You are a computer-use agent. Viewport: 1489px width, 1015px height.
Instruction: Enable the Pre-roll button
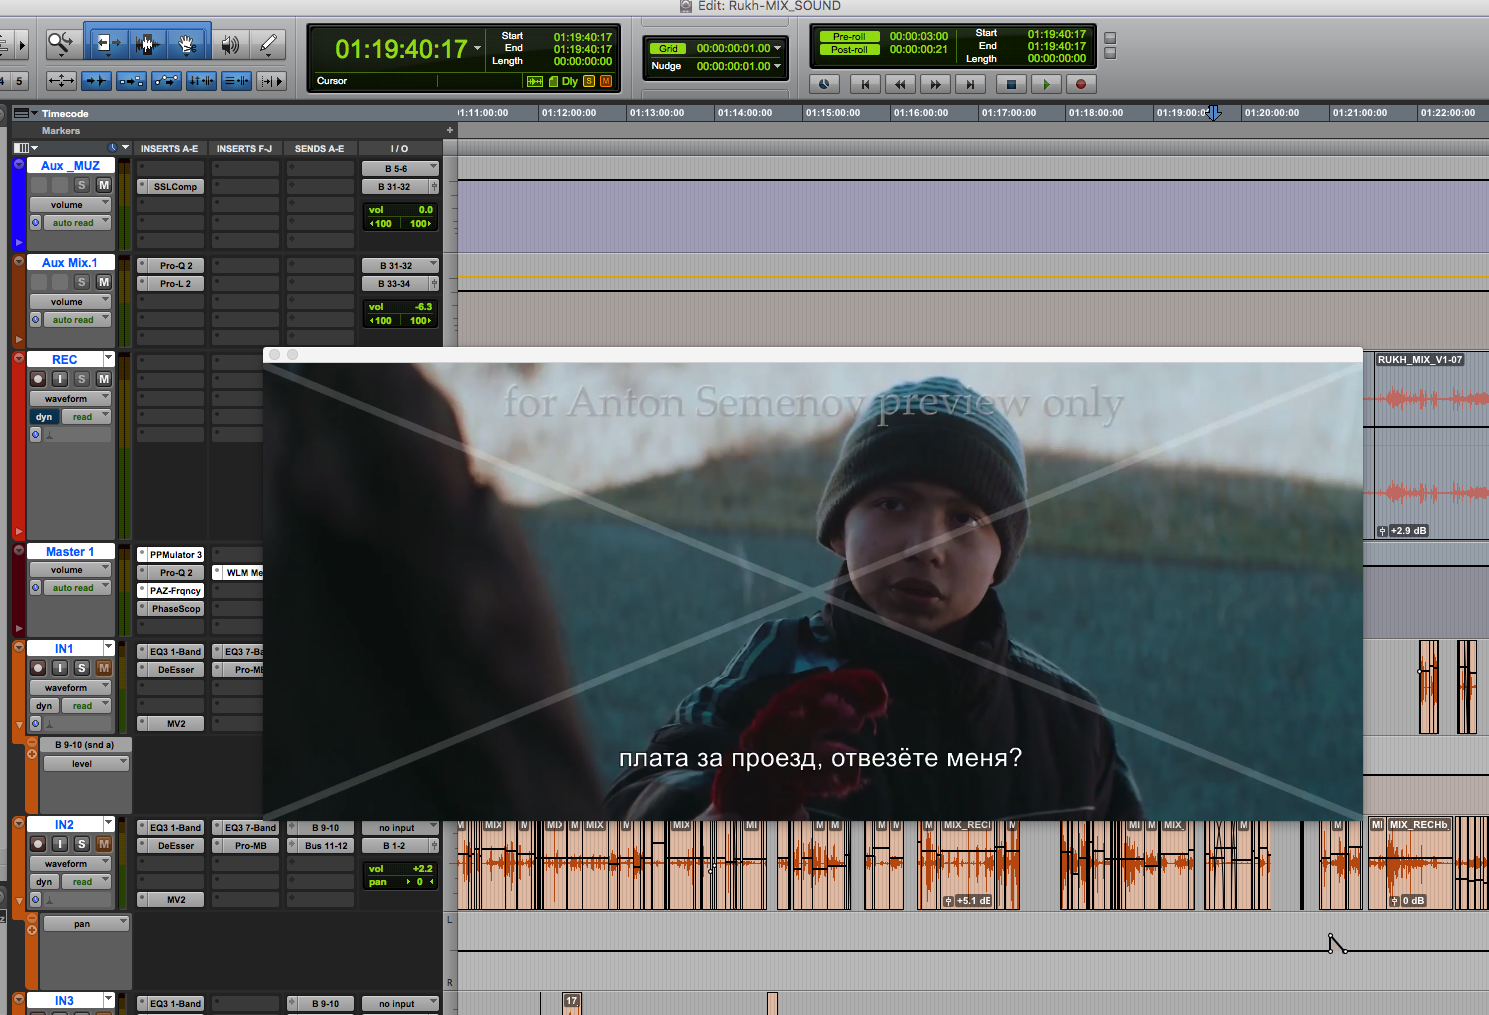pos(849,37)
